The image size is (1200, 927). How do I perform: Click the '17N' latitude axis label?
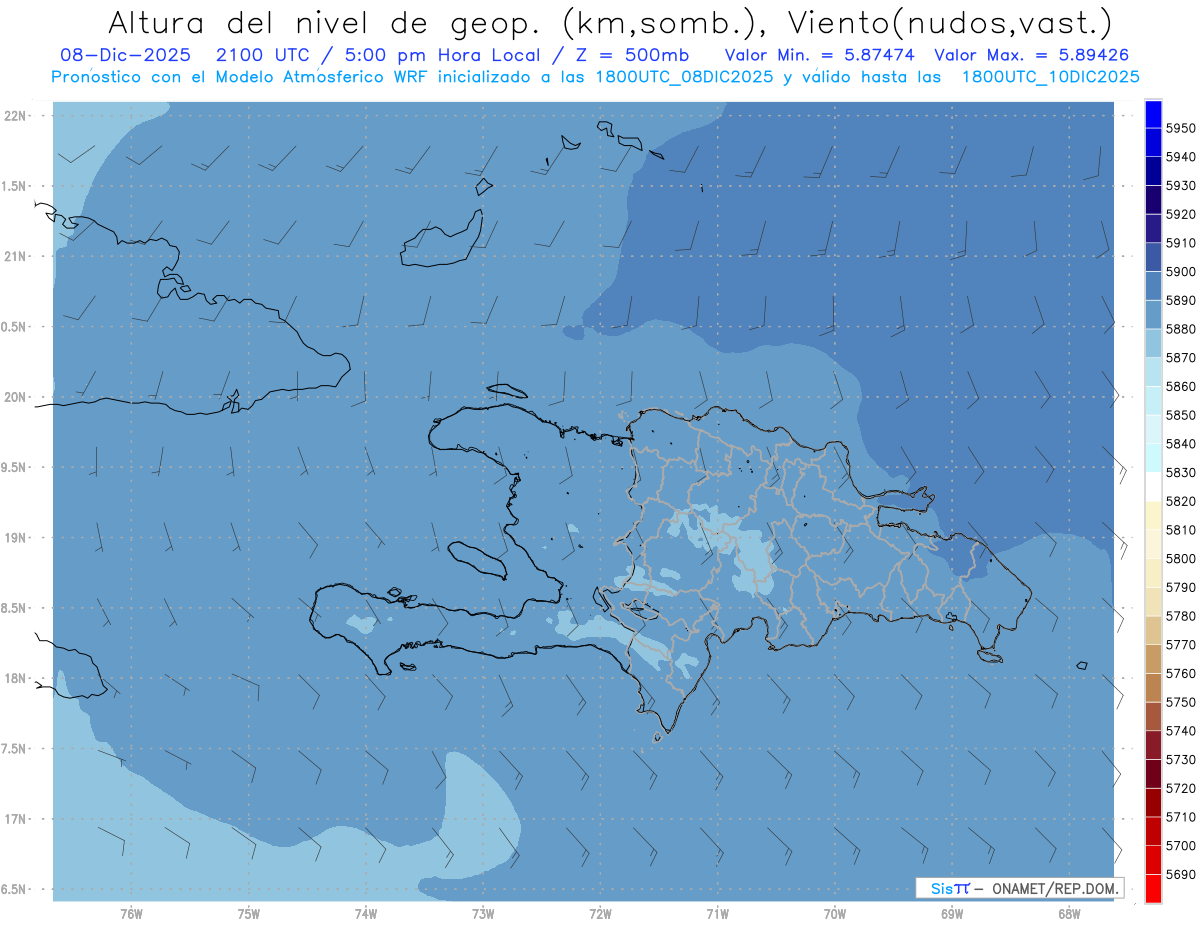(14, 819)
